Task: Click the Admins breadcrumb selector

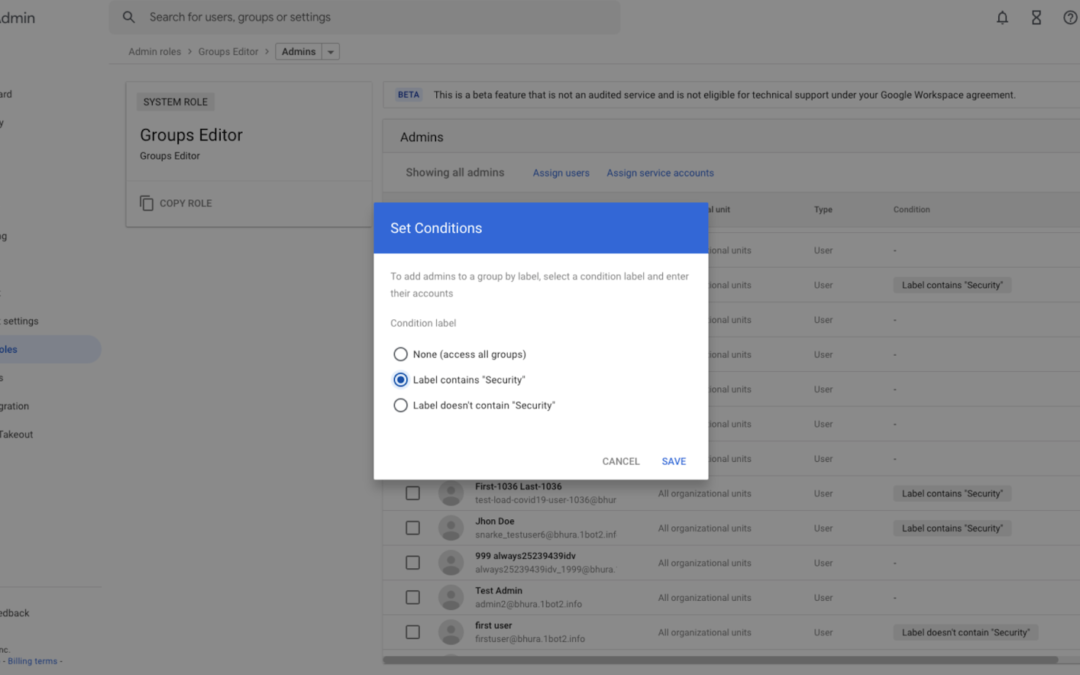Action: pyautogui.click(x=298, y=52)
